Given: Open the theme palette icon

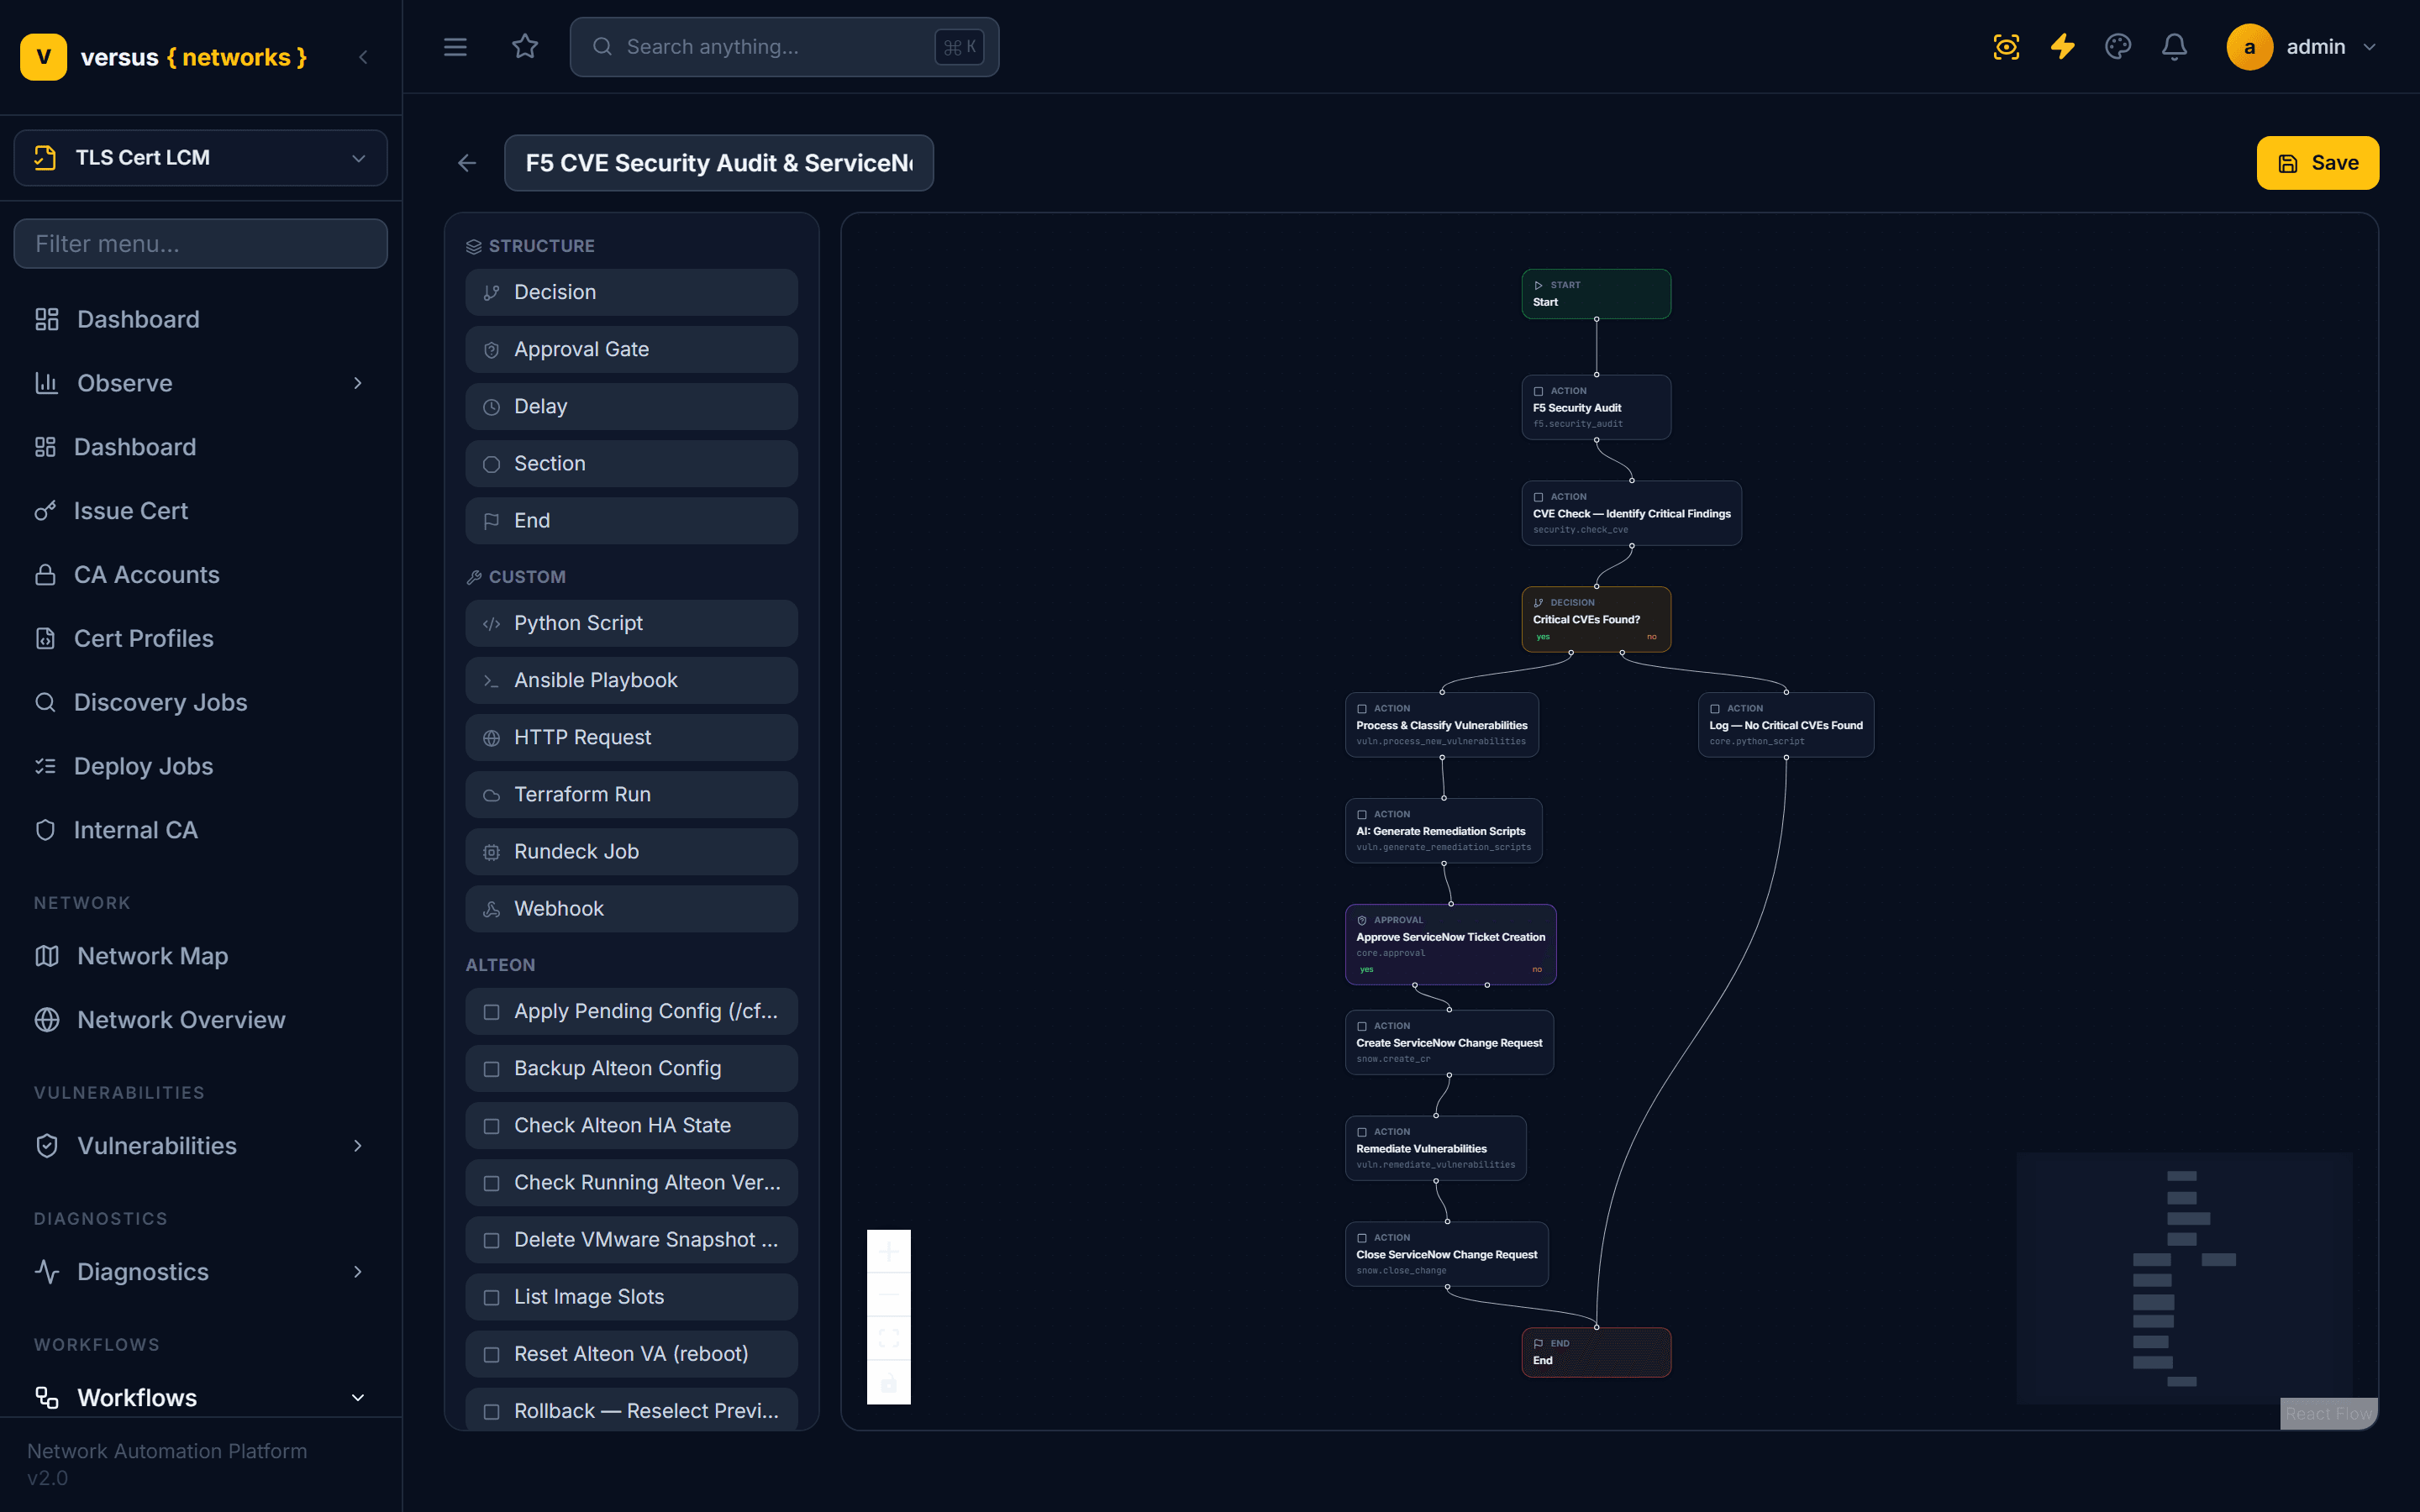Looking at the screenshot, I should [x=2118, y=47].
